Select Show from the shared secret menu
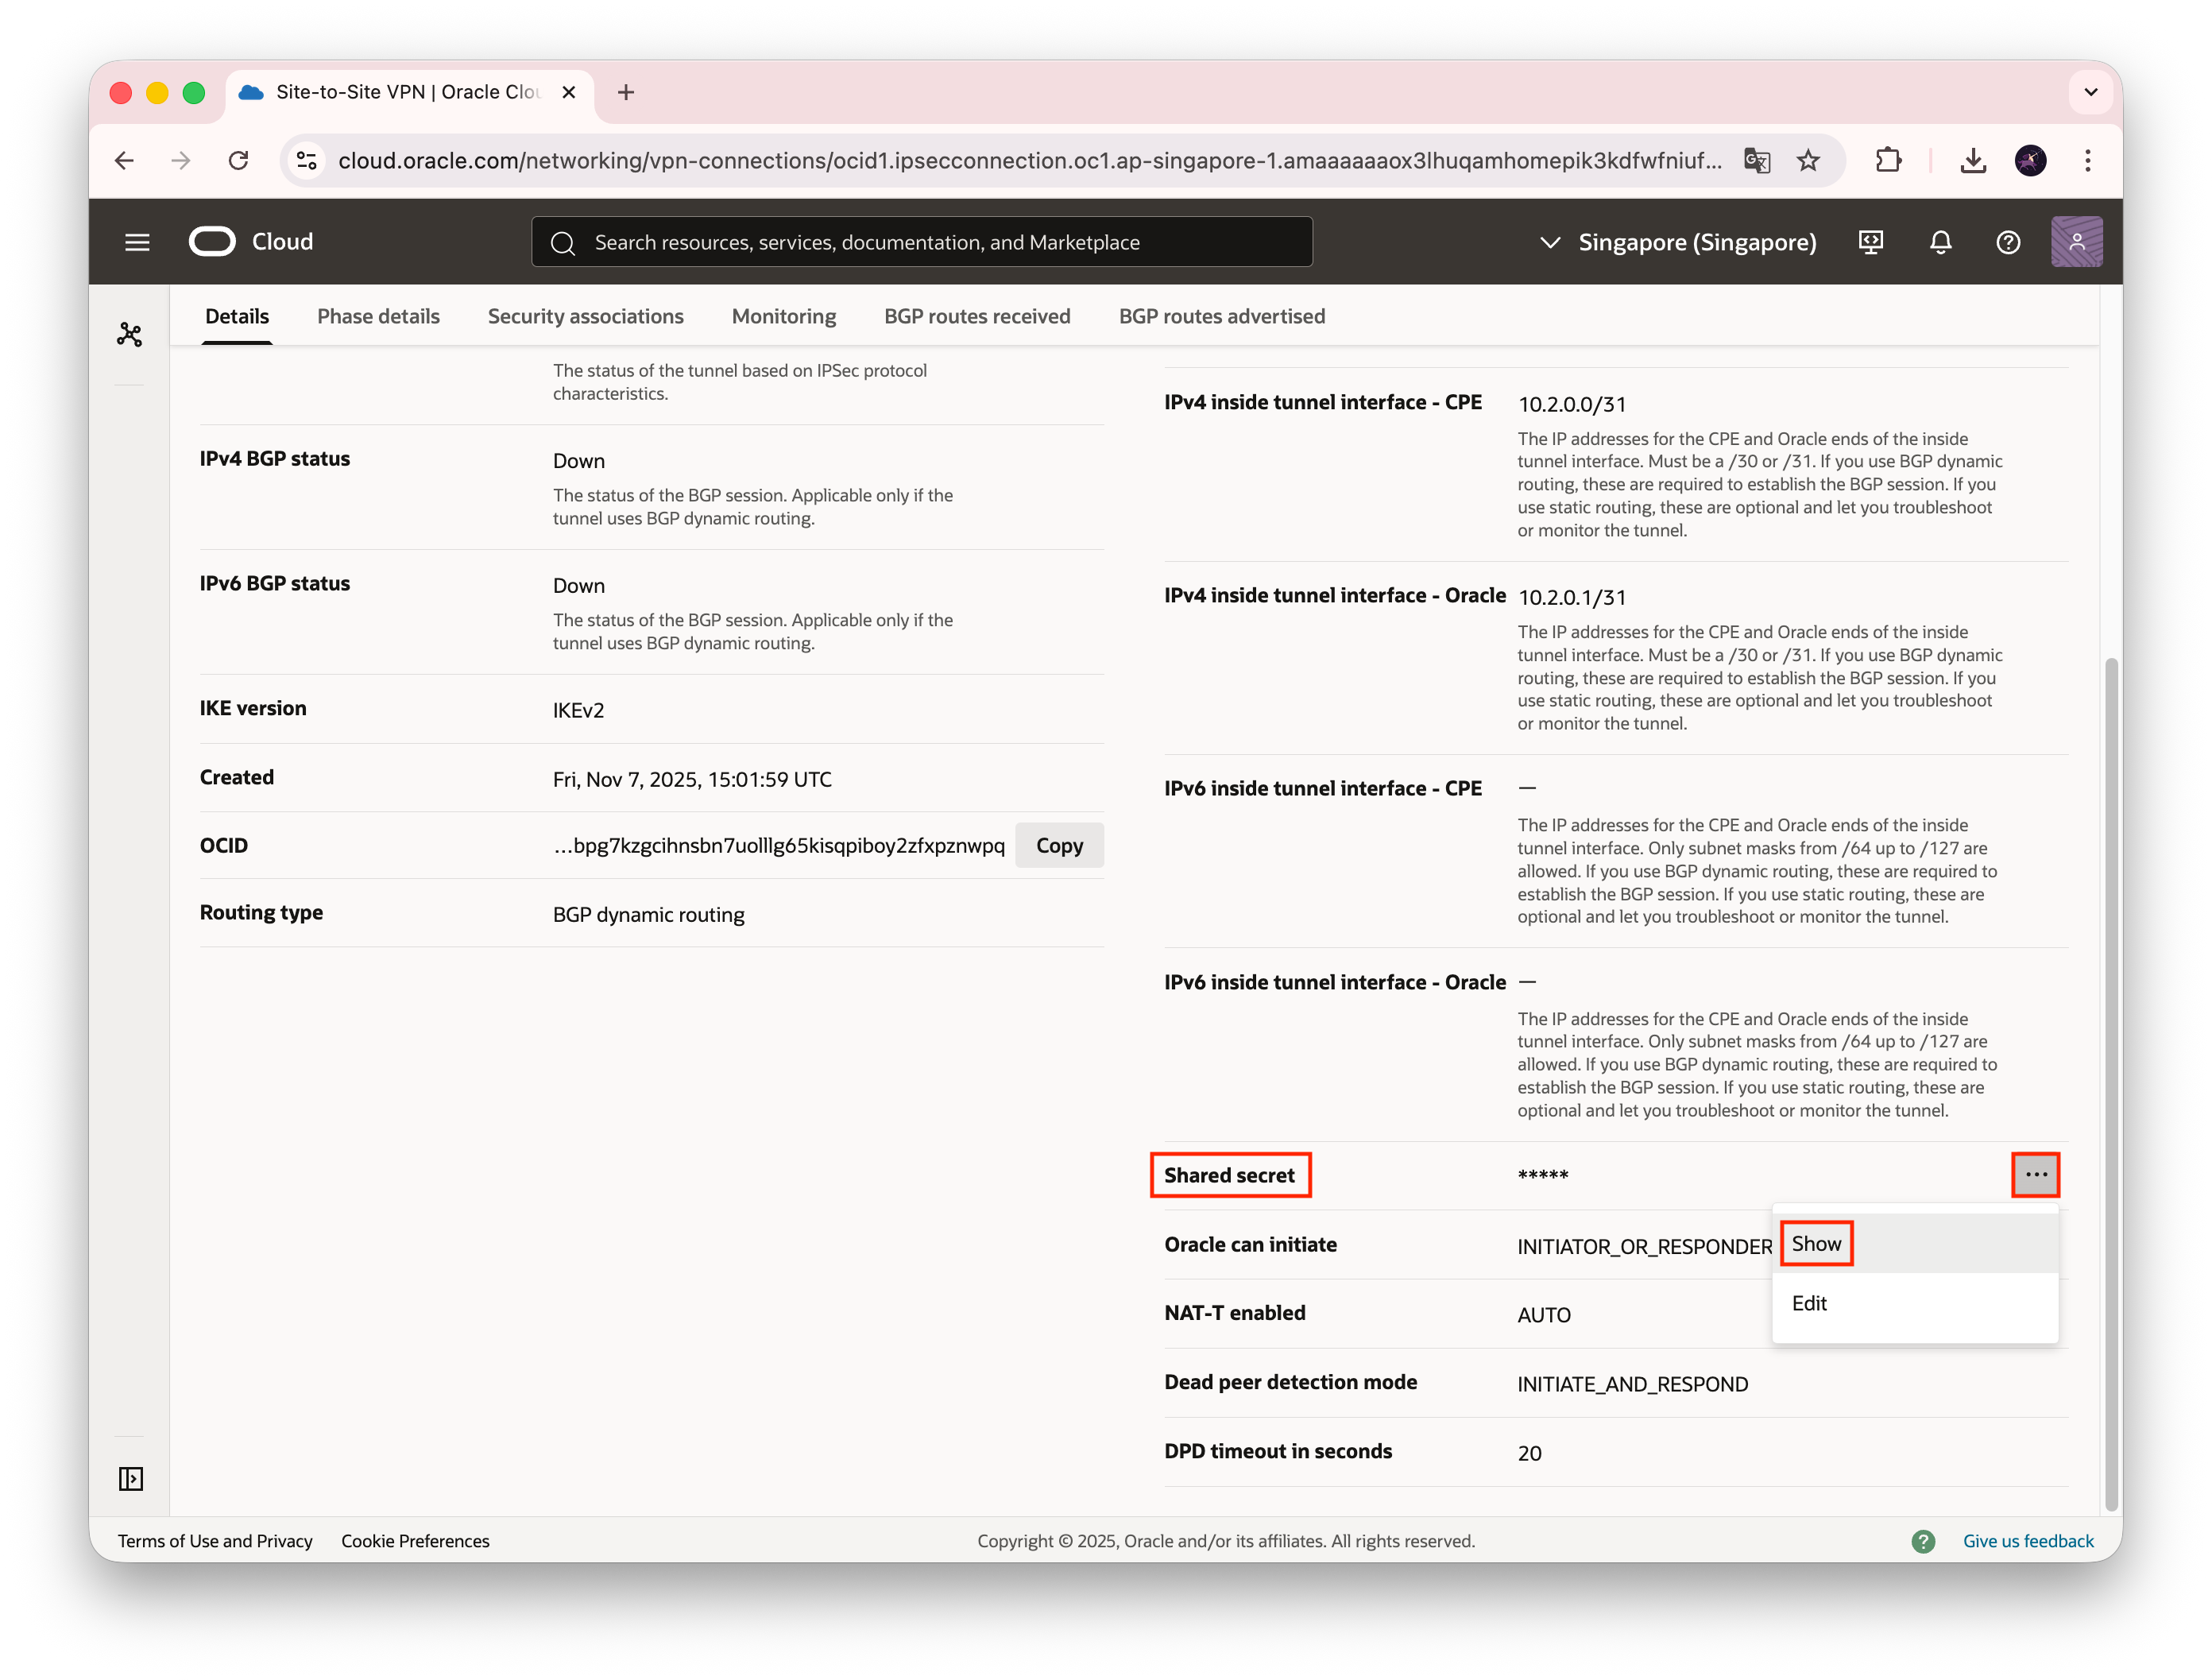This screenshot has width=2212, height=1680. 1816,1243
